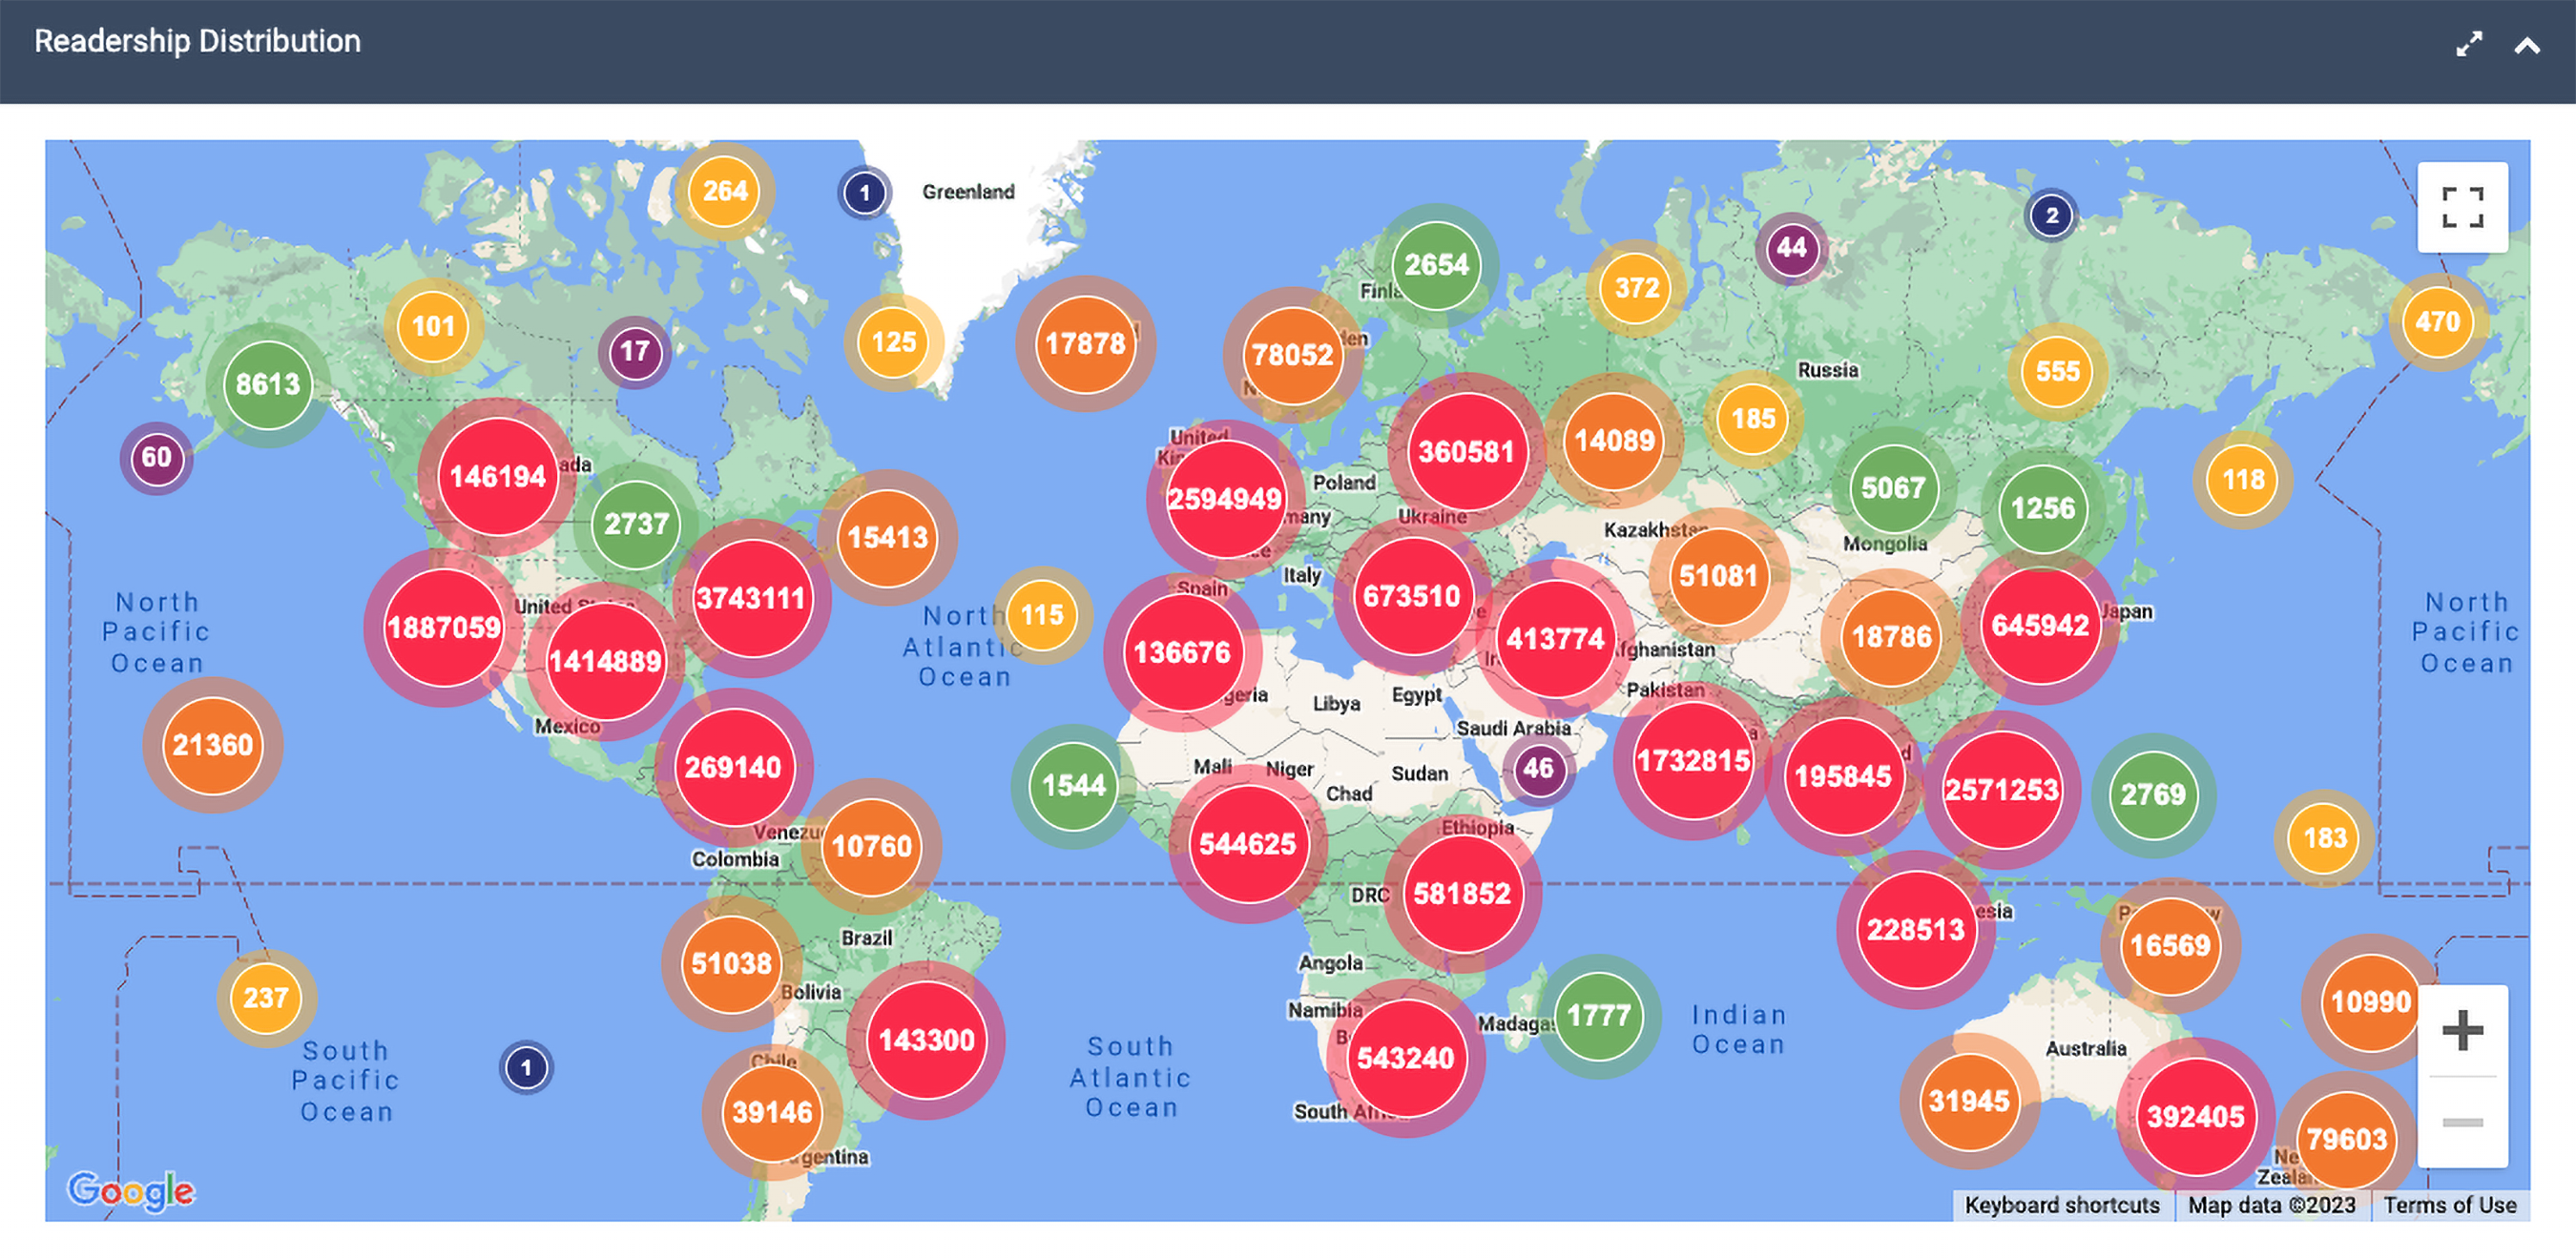Click the 2594949 cluster over United Kingdom
This screenshot has height=1258, width=2576.
click(1224, 498)
